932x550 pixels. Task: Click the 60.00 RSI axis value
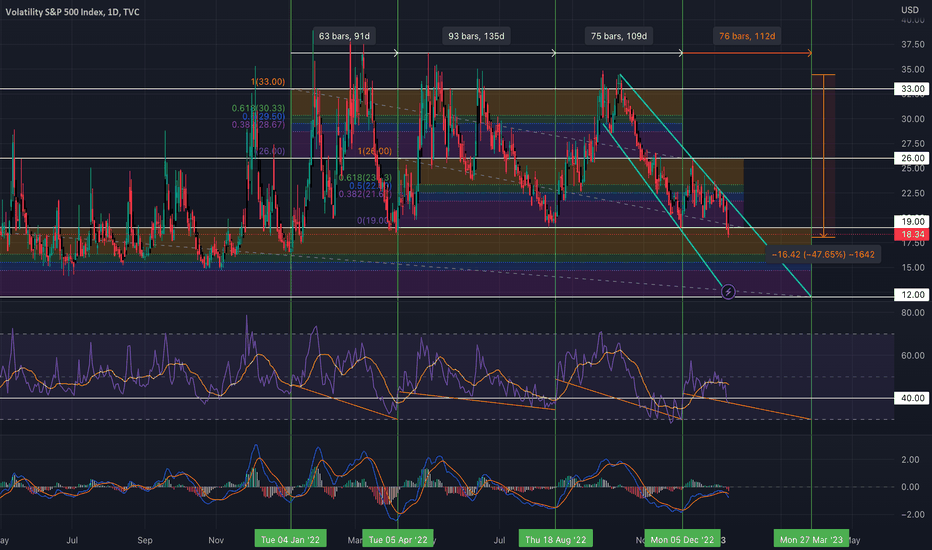tap(912, 356)
